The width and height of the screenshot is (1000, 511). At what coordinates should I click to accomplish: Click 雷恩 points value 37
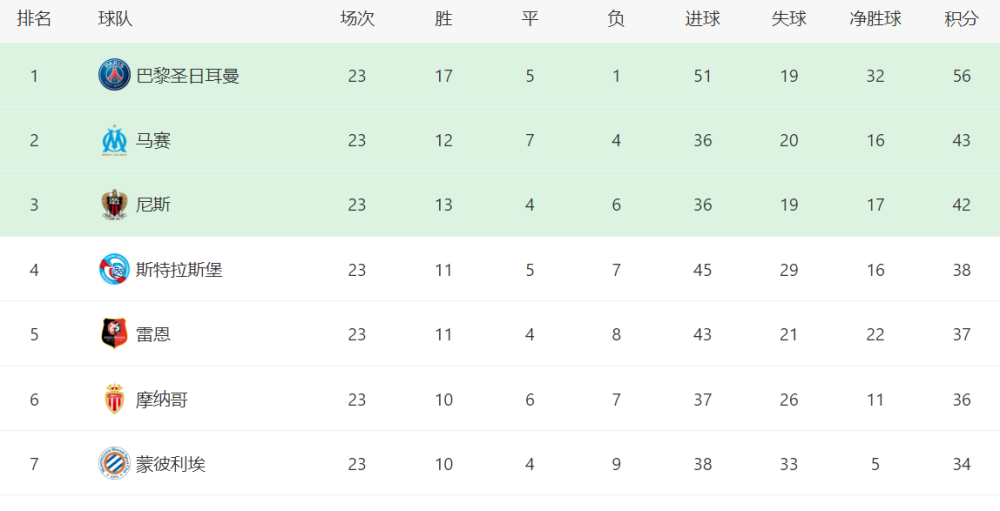click(962, 334)
